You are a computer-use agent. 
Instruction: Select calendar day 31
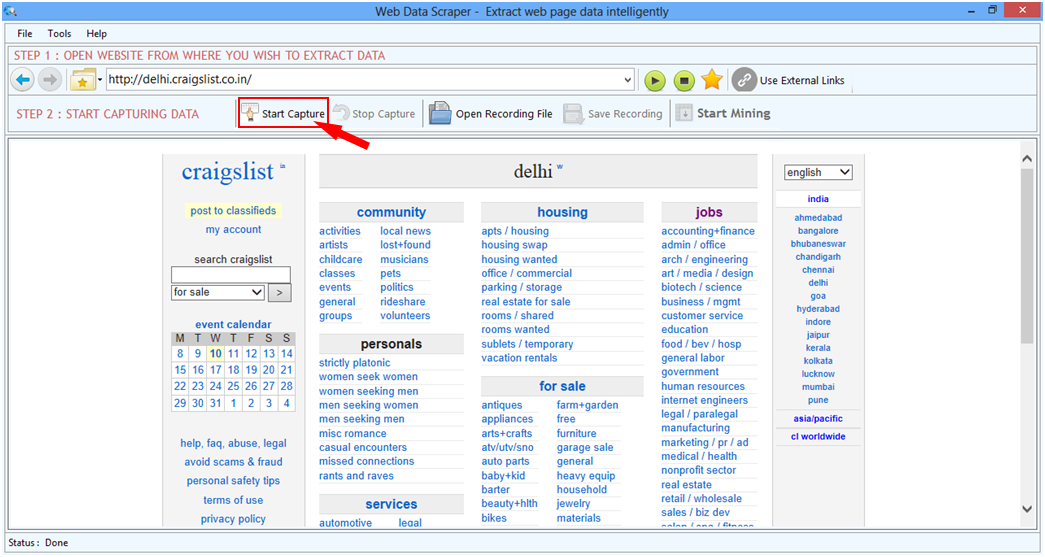tap(216, 403)
